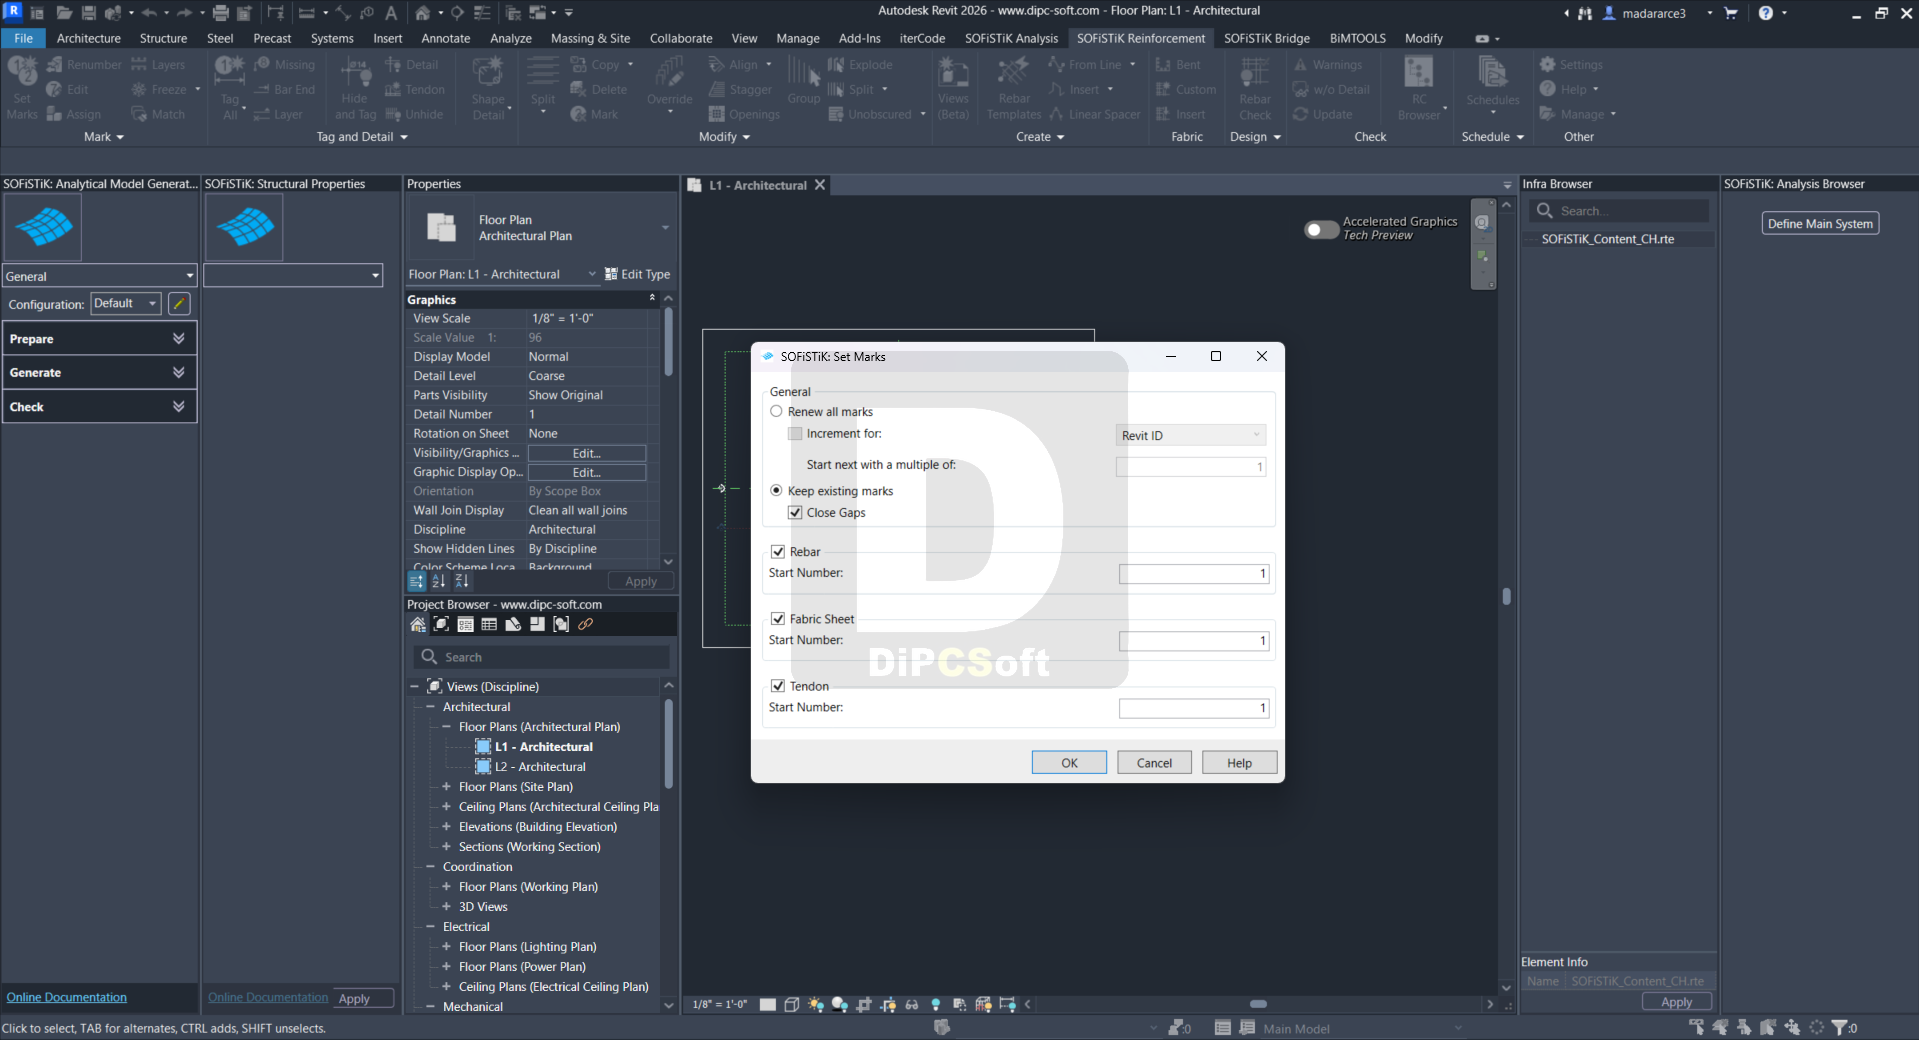
Task: Click the Default 3D View house icon
Action: pyautogui.click(x=423, y=13)
